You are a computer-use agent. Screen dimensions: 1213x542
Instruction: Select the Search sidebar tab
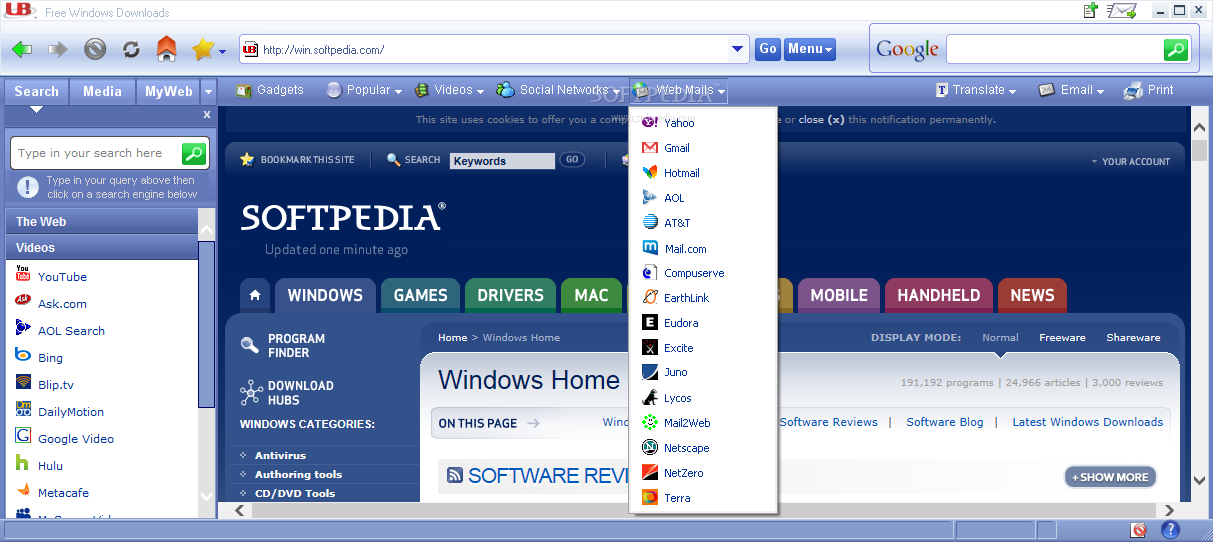37,92
